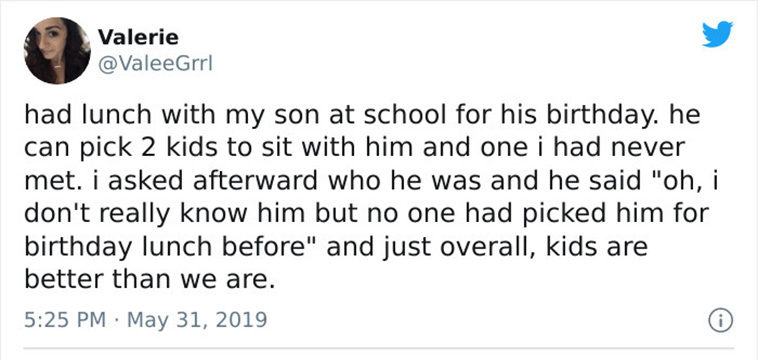The image size is (758, 360).
Task: Click tweet line starting "can pick 2 kids"
Action: click(355, 150)
